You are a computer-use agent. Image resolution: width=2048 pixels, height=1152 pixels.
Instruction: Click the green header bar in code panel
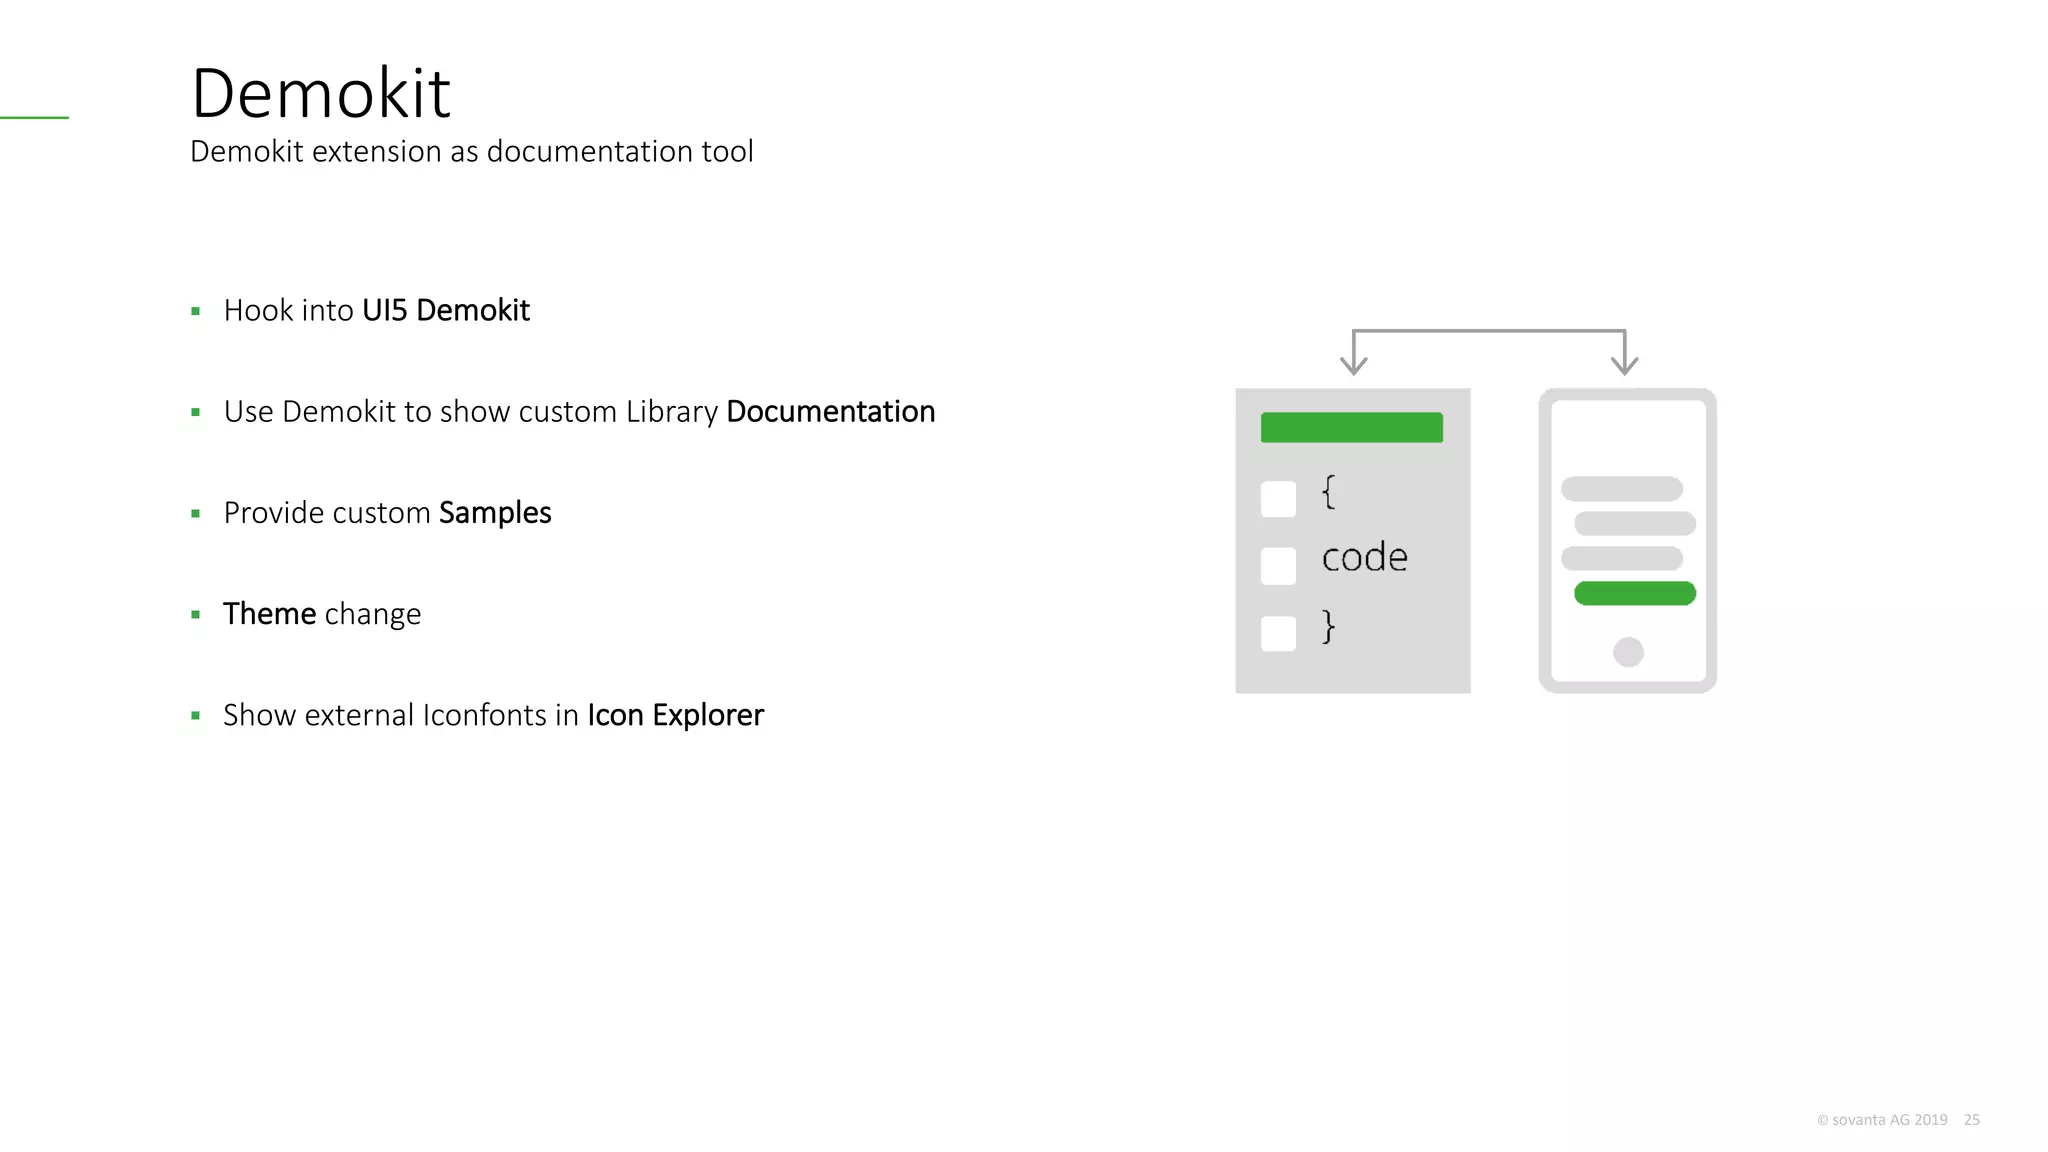[1352, 427]
